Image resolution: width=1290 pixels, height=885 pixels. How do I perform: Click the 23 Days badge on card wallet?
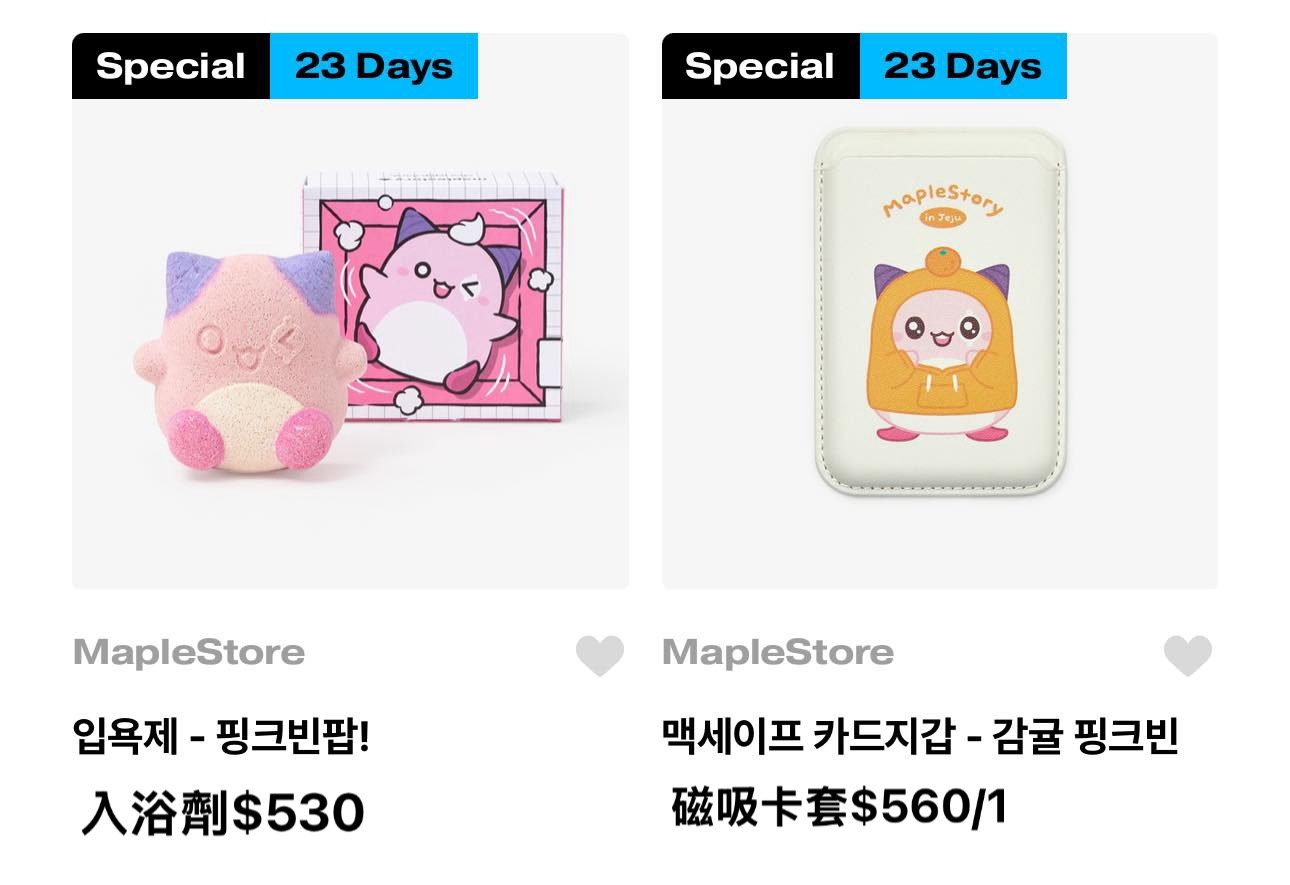coord(963,66)
